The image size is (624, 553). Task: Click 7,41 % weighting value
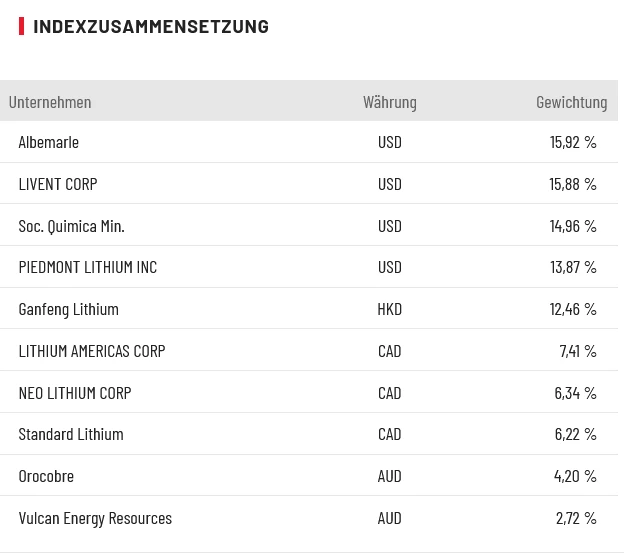coord(577,351)
